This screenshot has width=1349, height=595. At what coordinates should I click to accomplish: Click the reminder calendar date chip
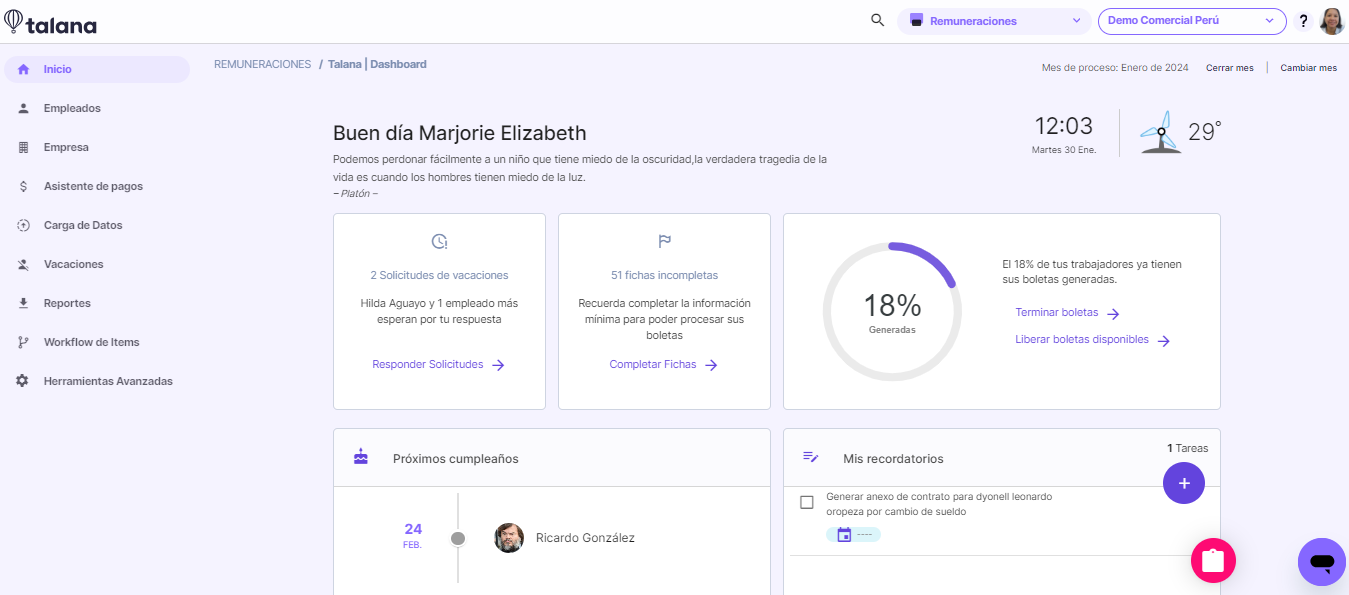[x=853, y=535]
